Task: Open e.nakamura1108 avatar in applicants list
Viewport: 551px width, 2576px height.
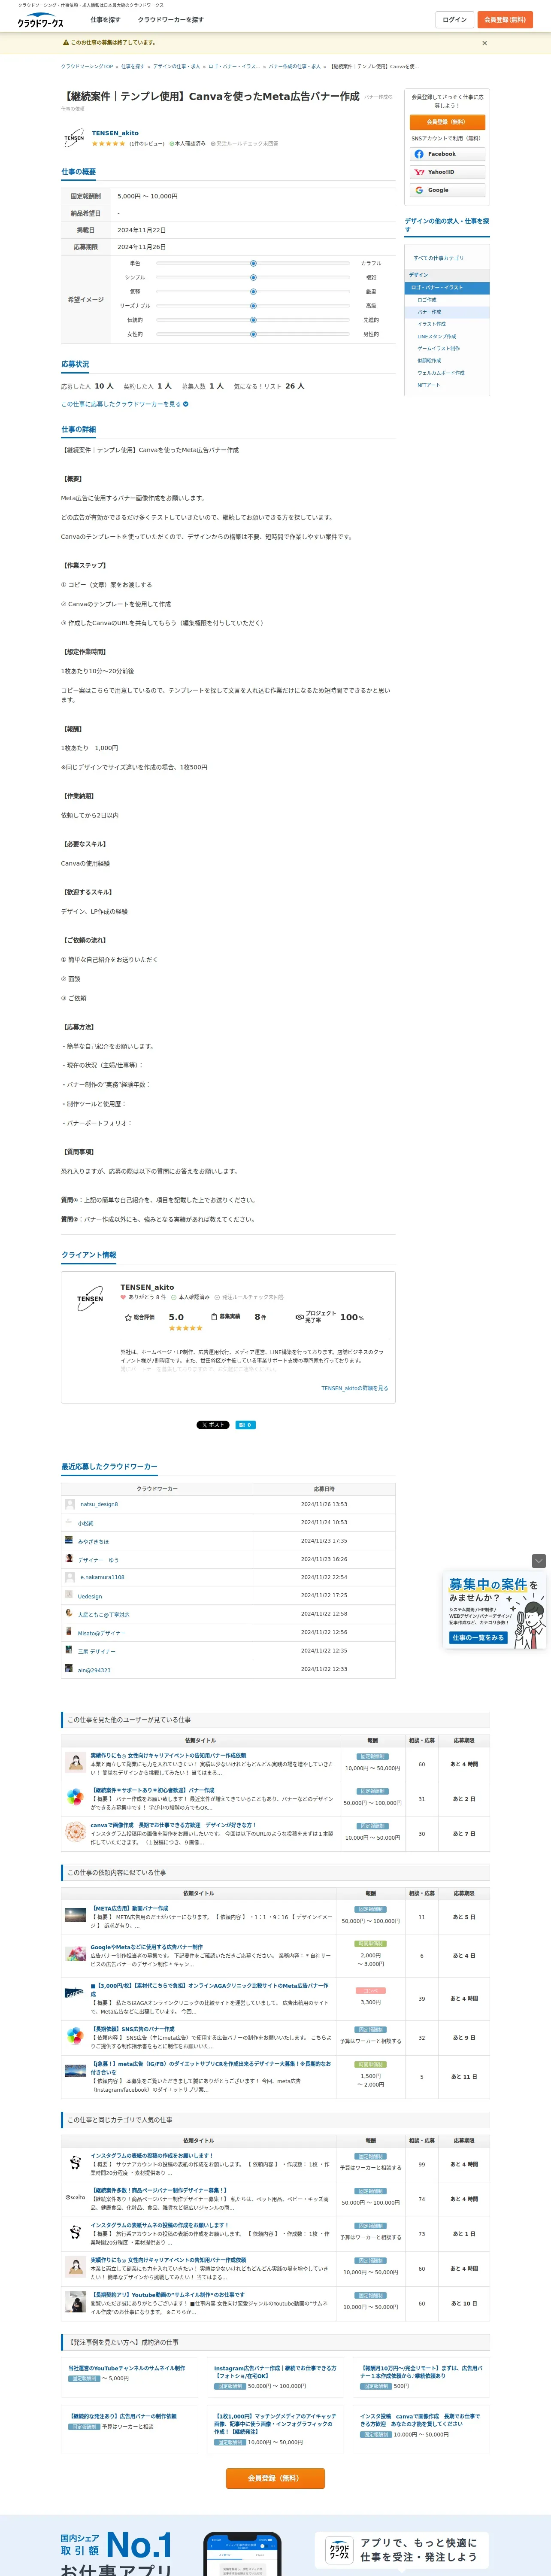Action: click(70, 1577)
